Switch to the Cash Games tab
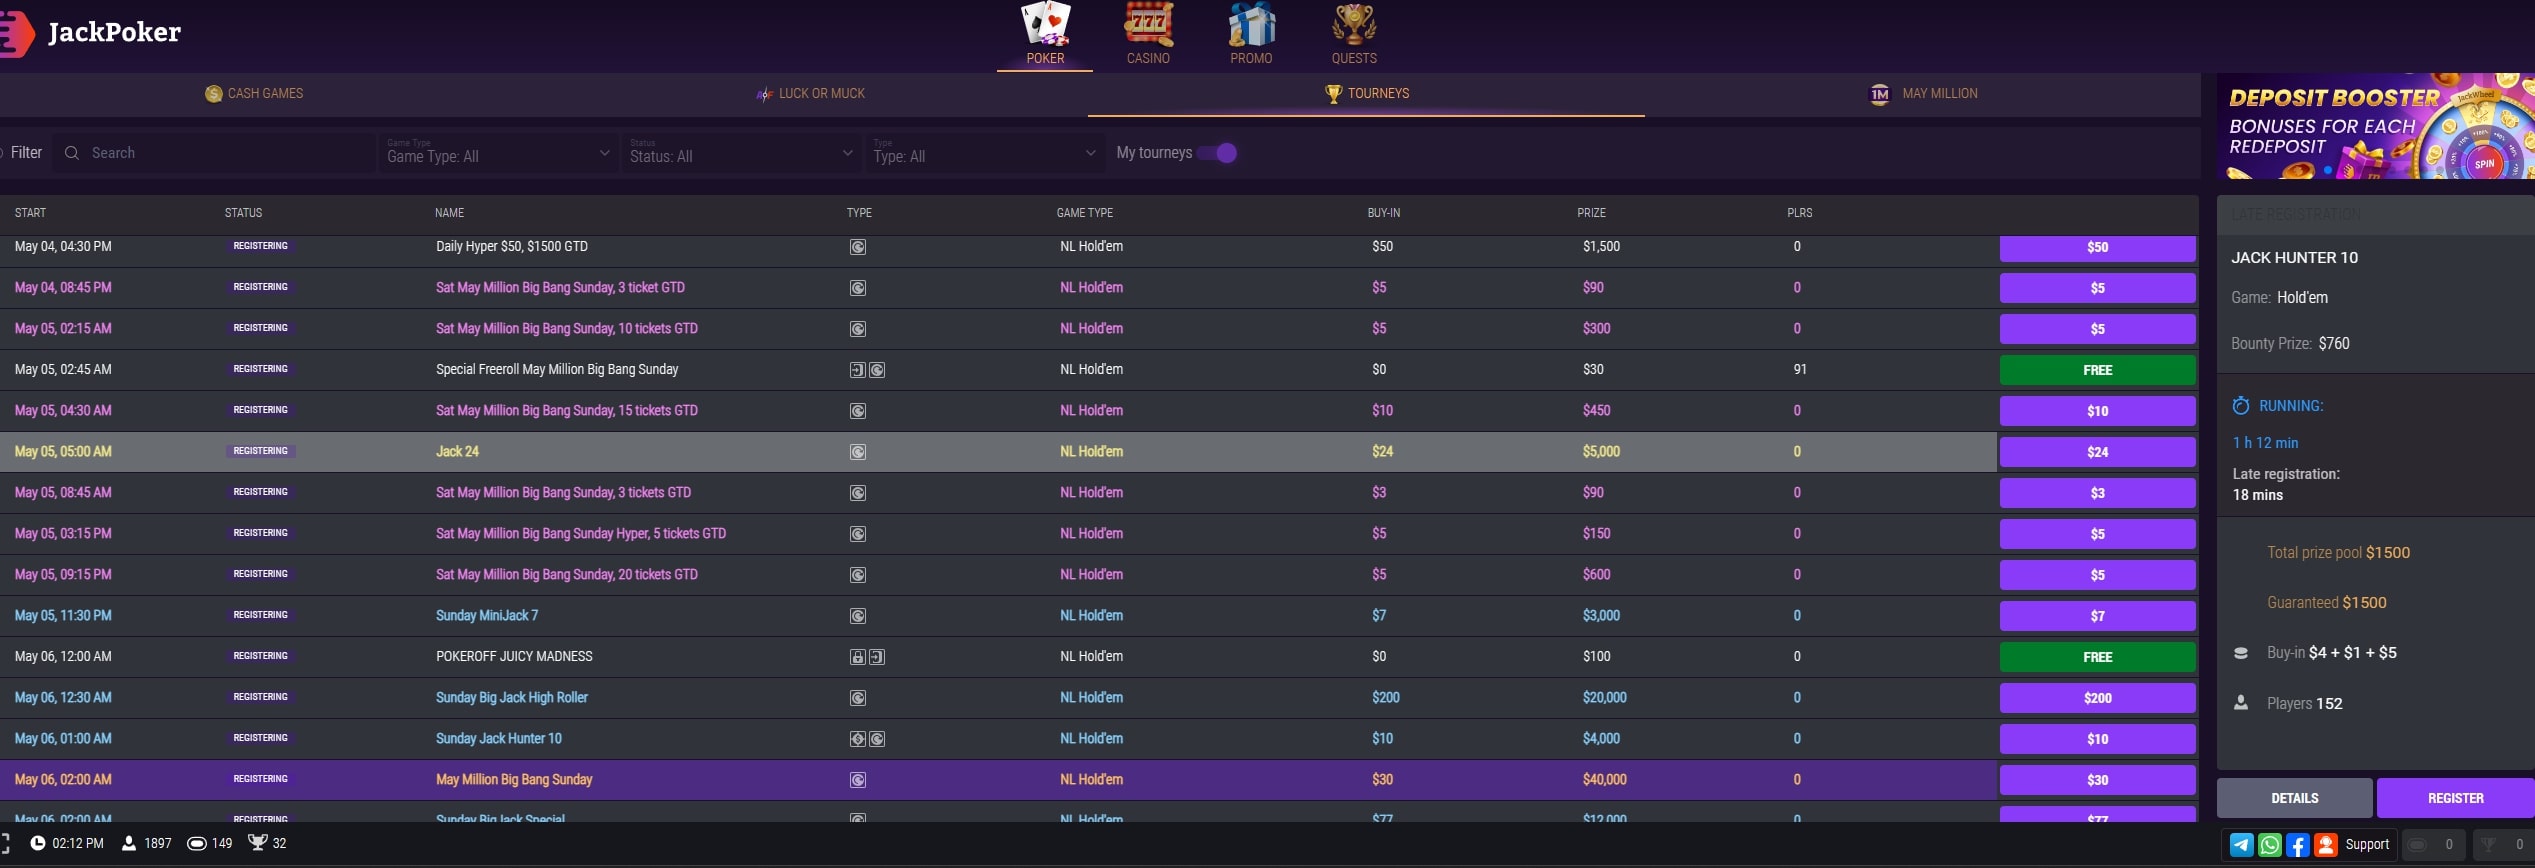Viewport: 2535px width, 868px height. click(253, 93)
